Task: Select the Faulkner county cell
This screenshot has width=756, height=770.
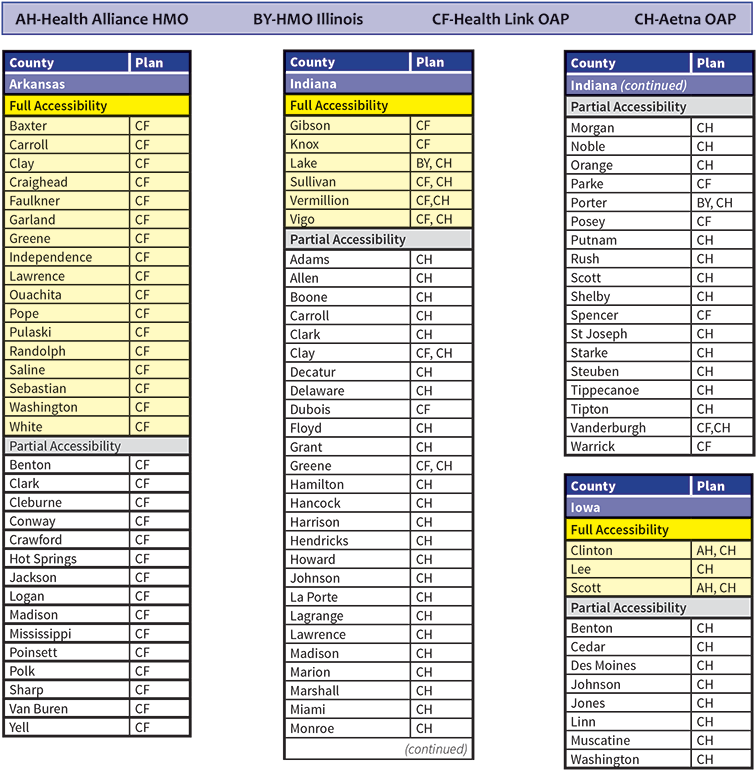Action: pos(67,201)
